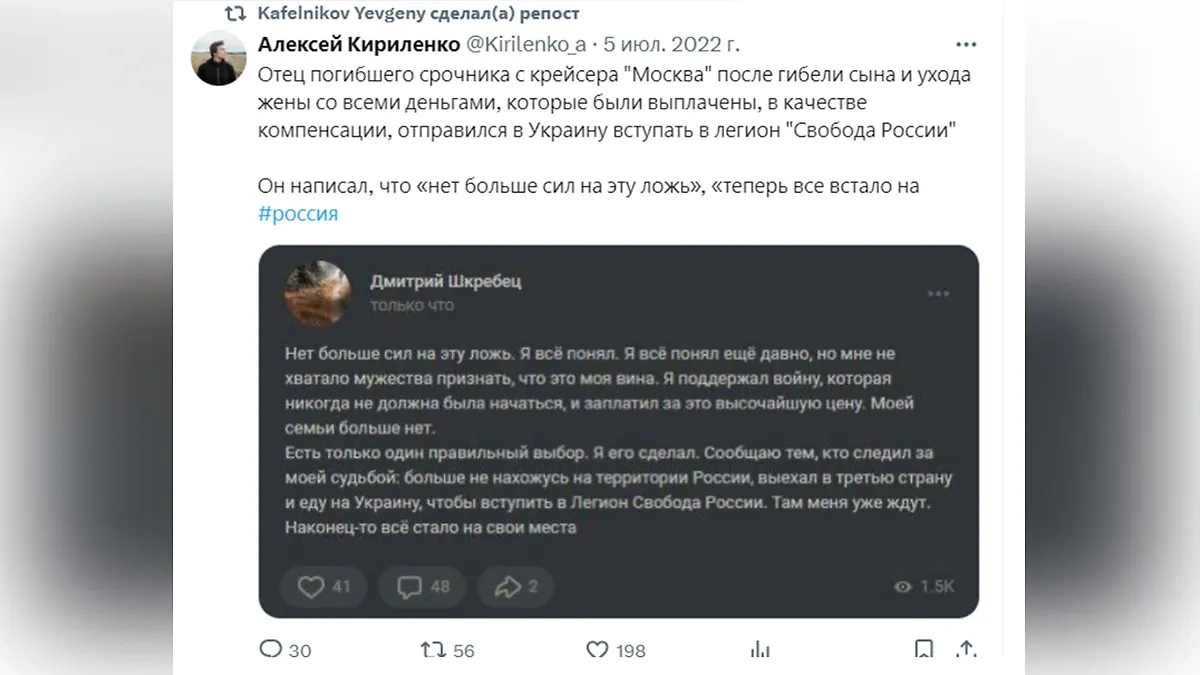
Task: Open Алексей Кириленко's profile name
Action: tap(358, 45)
